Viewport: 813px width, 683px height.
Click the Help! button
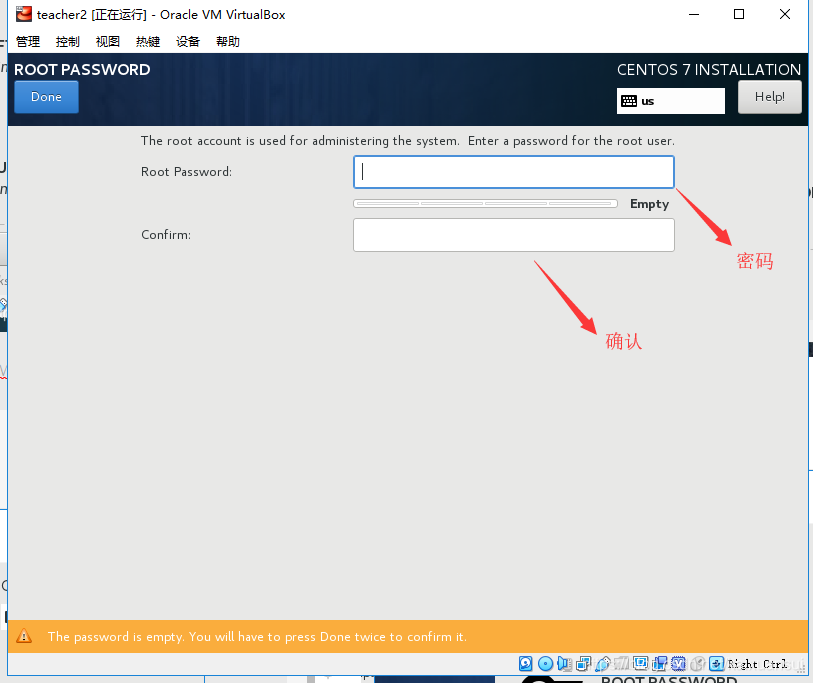769,97
